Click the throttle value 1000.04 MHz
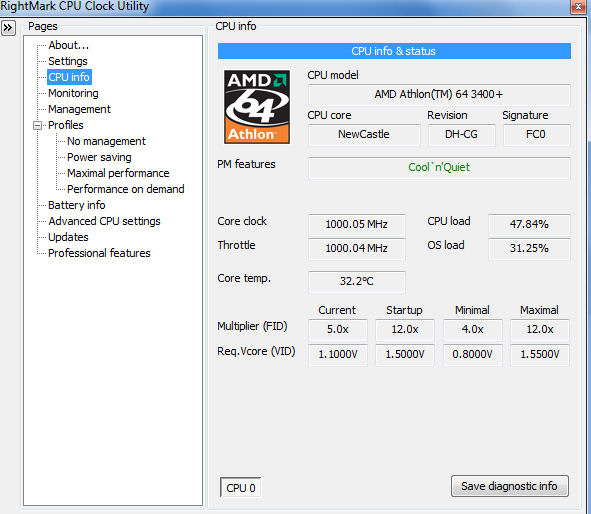This screenshot has height=514, width=591. (357, 248)
